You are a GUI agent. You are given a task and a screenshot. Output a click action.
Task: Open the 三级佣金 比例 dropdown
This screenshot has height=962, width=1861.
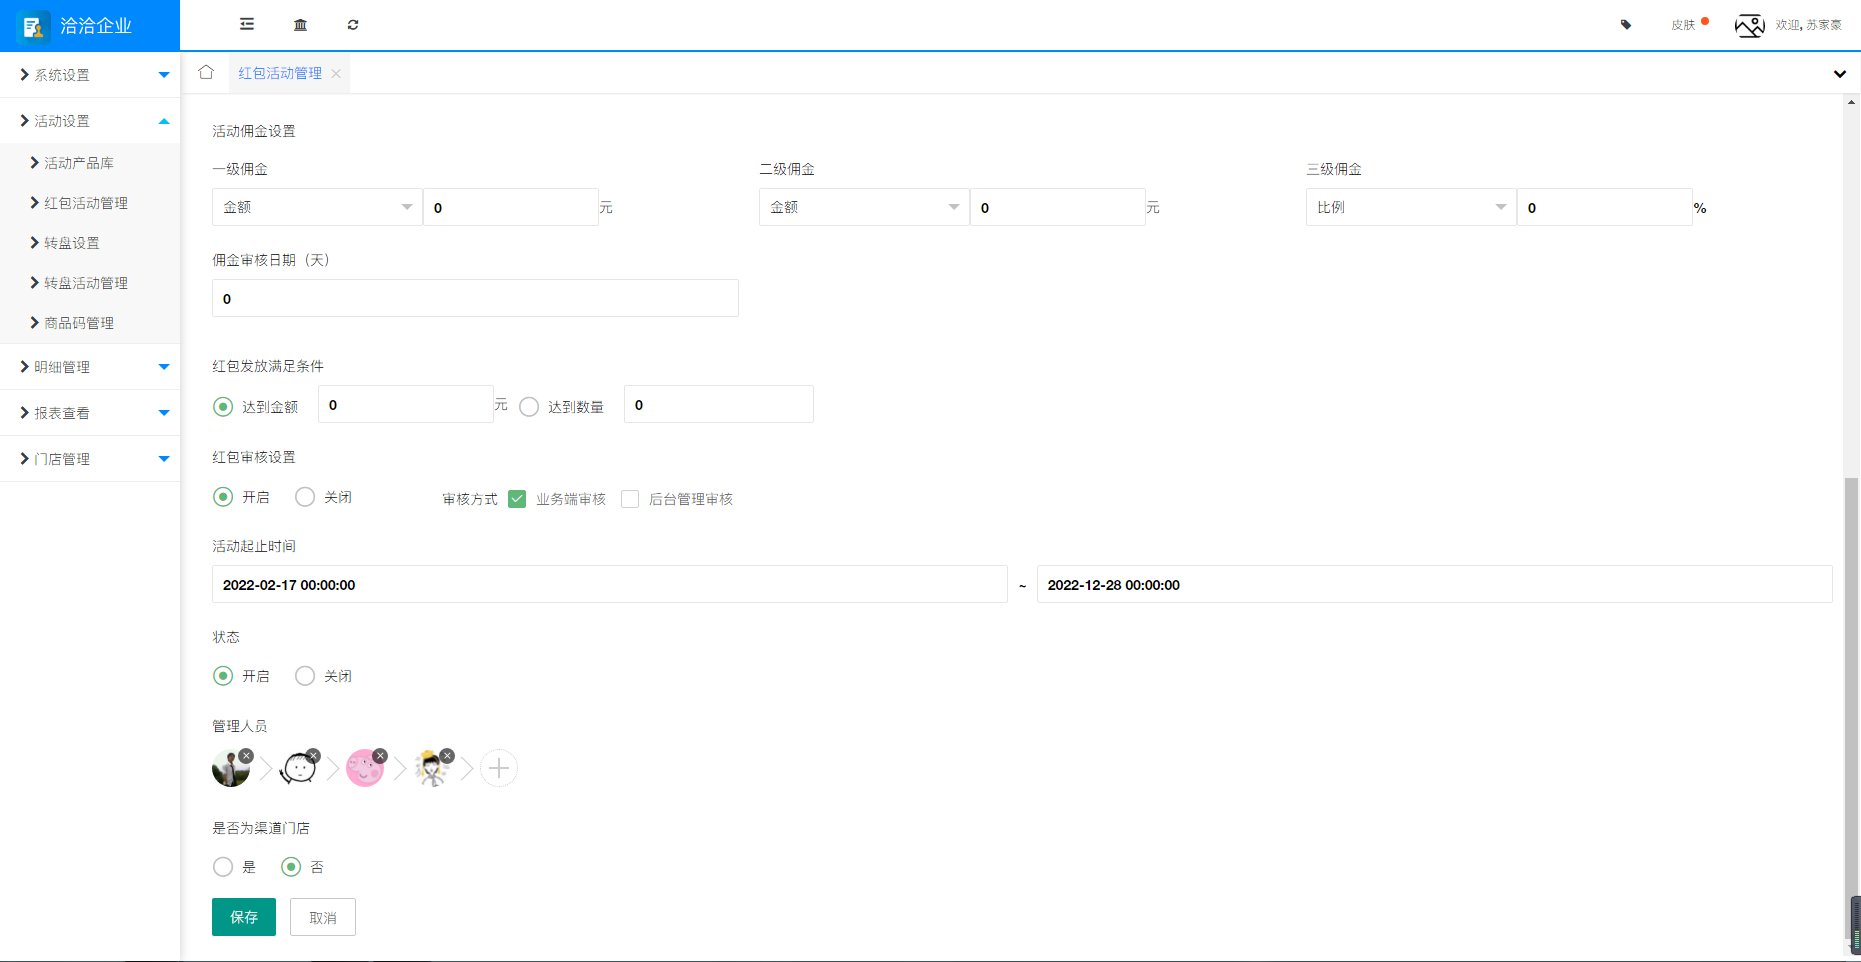point(1410,207)
